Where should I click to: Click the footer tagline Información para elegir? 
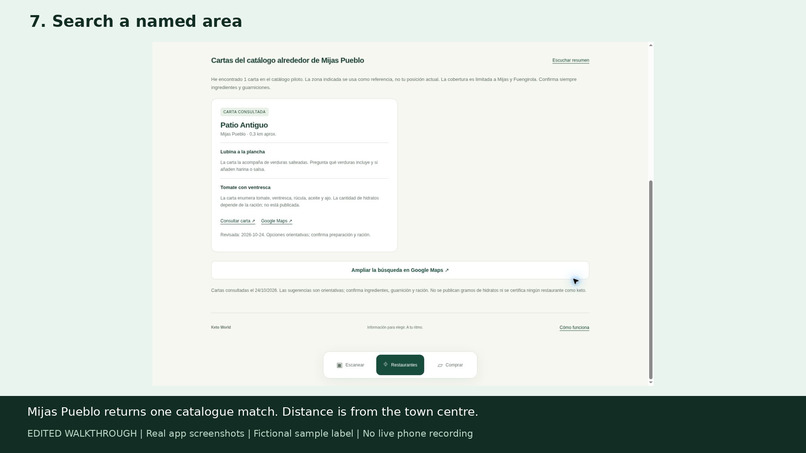tap(395, 327)
